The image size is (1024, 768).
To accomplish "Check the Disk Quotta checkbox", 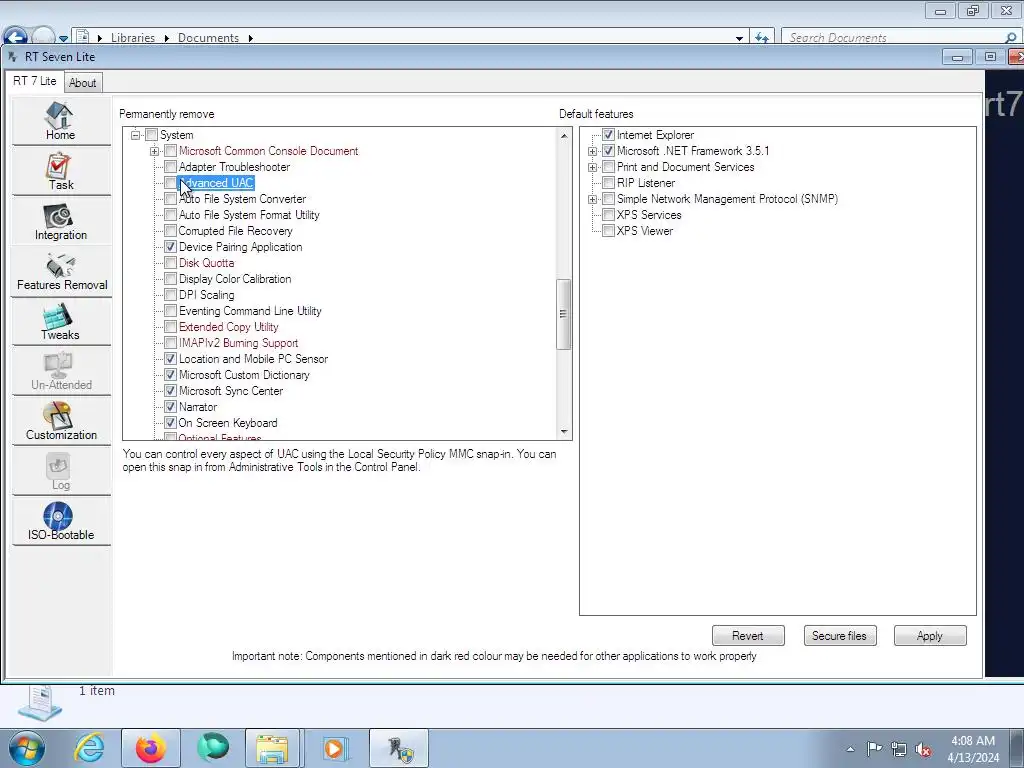I will [170, 263].
